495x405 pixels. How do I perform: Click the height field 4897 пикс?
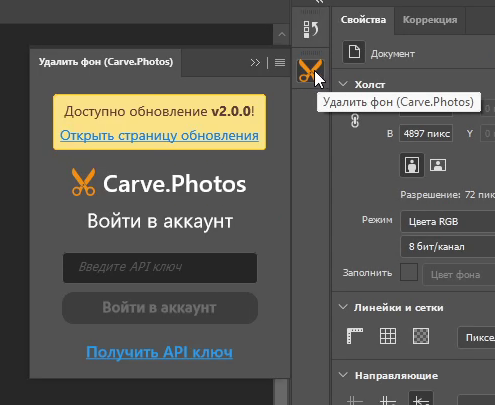[426, 134]
